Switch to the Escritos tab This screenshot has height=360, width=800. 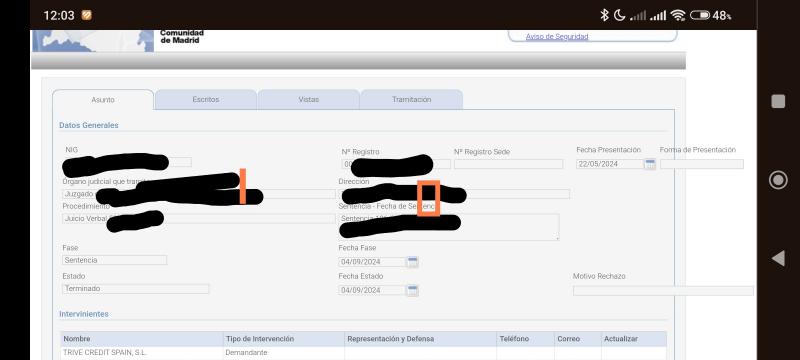pyautogui.click(x=206, y=99)
